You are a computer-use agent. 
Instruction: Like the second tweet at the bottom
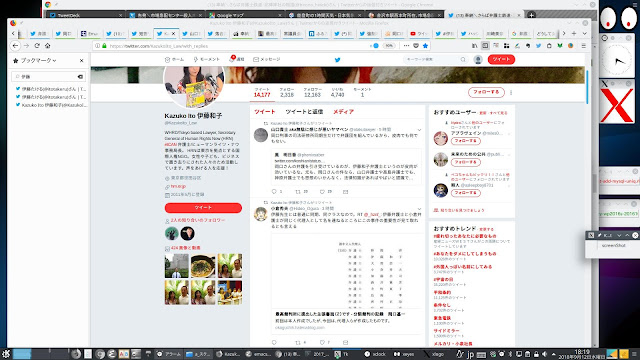click(322, 342)
